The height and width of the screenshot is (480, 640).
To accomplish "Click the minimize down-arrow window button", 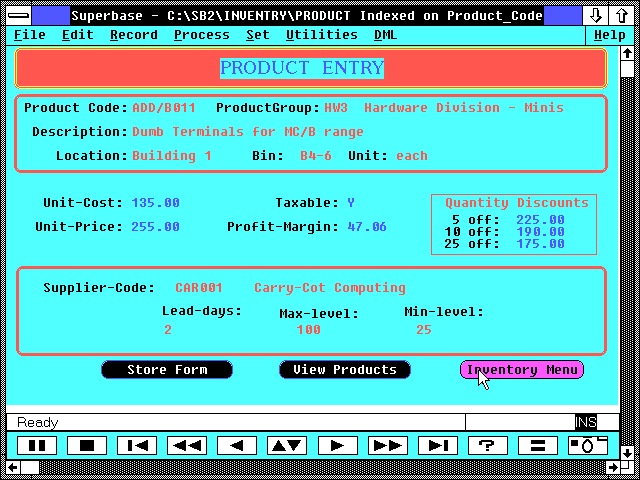I will [x=596, y=16].
